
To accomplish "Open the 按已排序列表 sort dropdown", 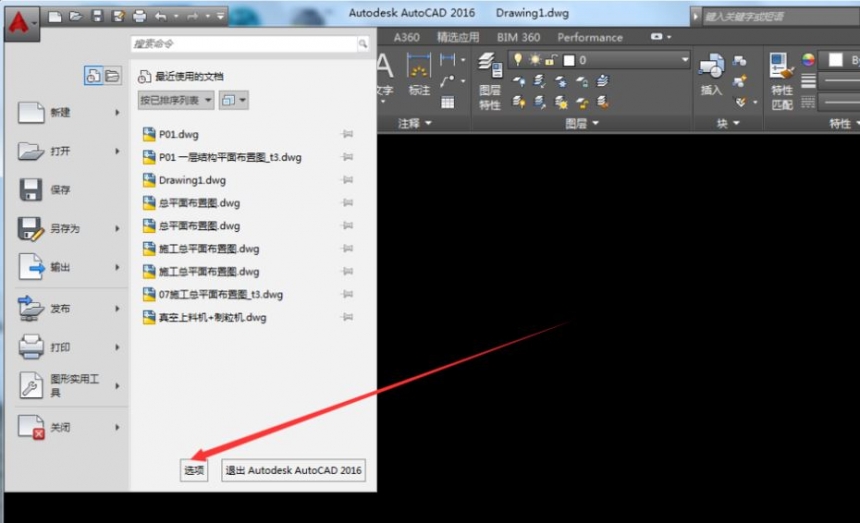I will (176, 100).
